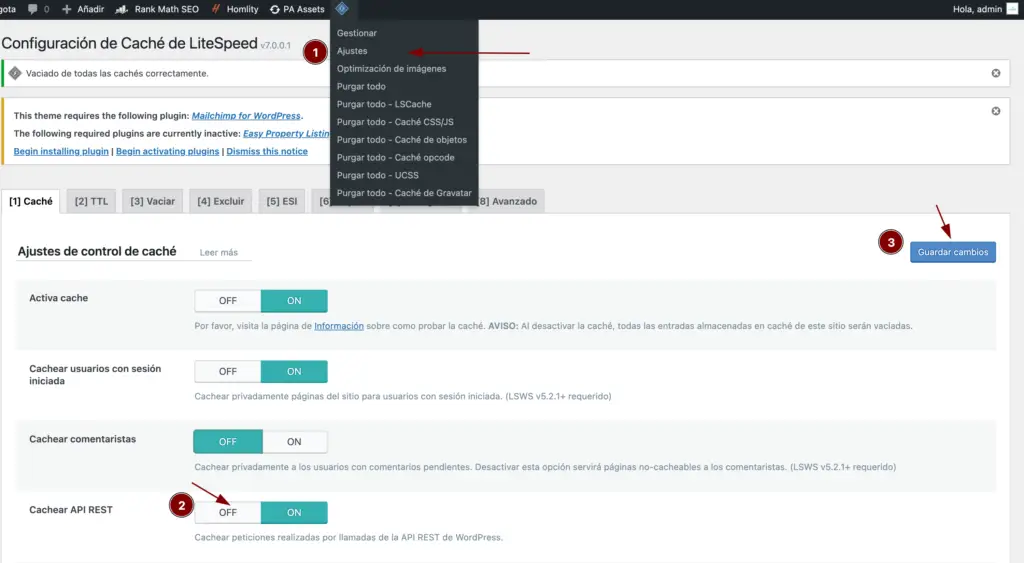The height and width of the screenshot is (563, 1024).
Task: Select Purgar todo - Caché opcode
Action: (x=396, y=157)
